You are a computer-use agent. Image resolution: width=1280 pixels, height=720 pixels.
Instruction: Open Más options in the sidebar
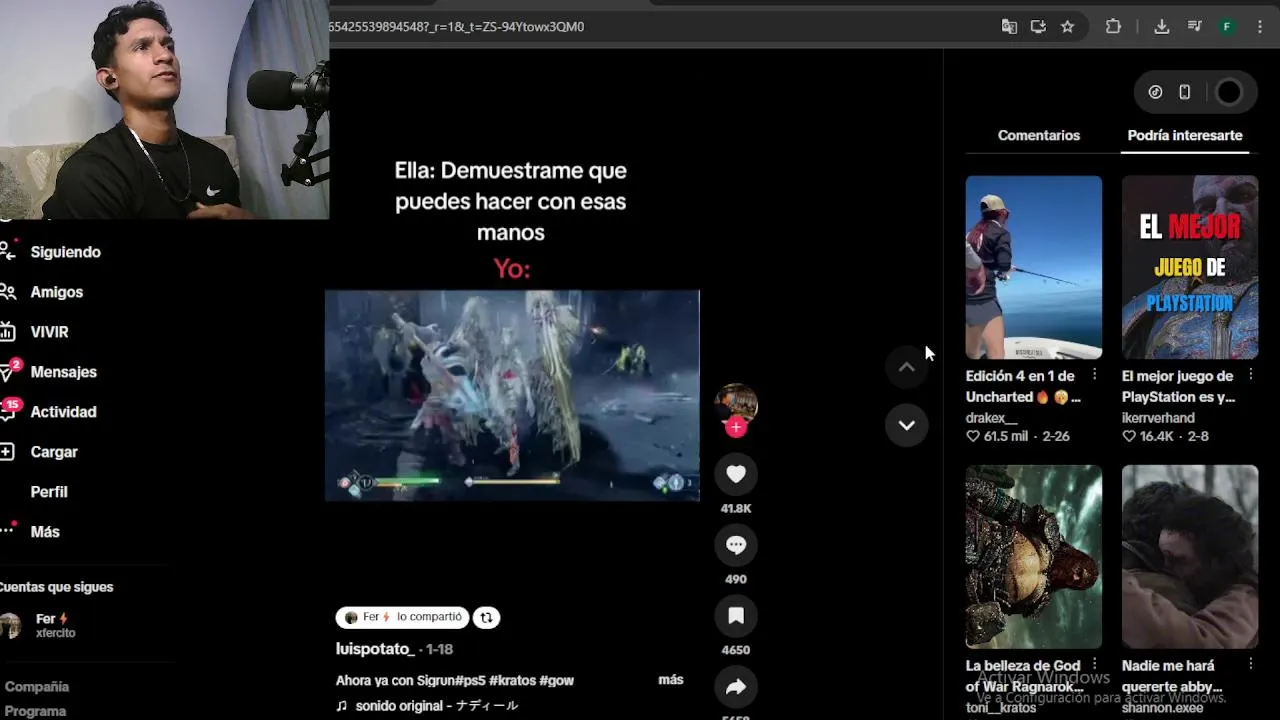(45, 532)
